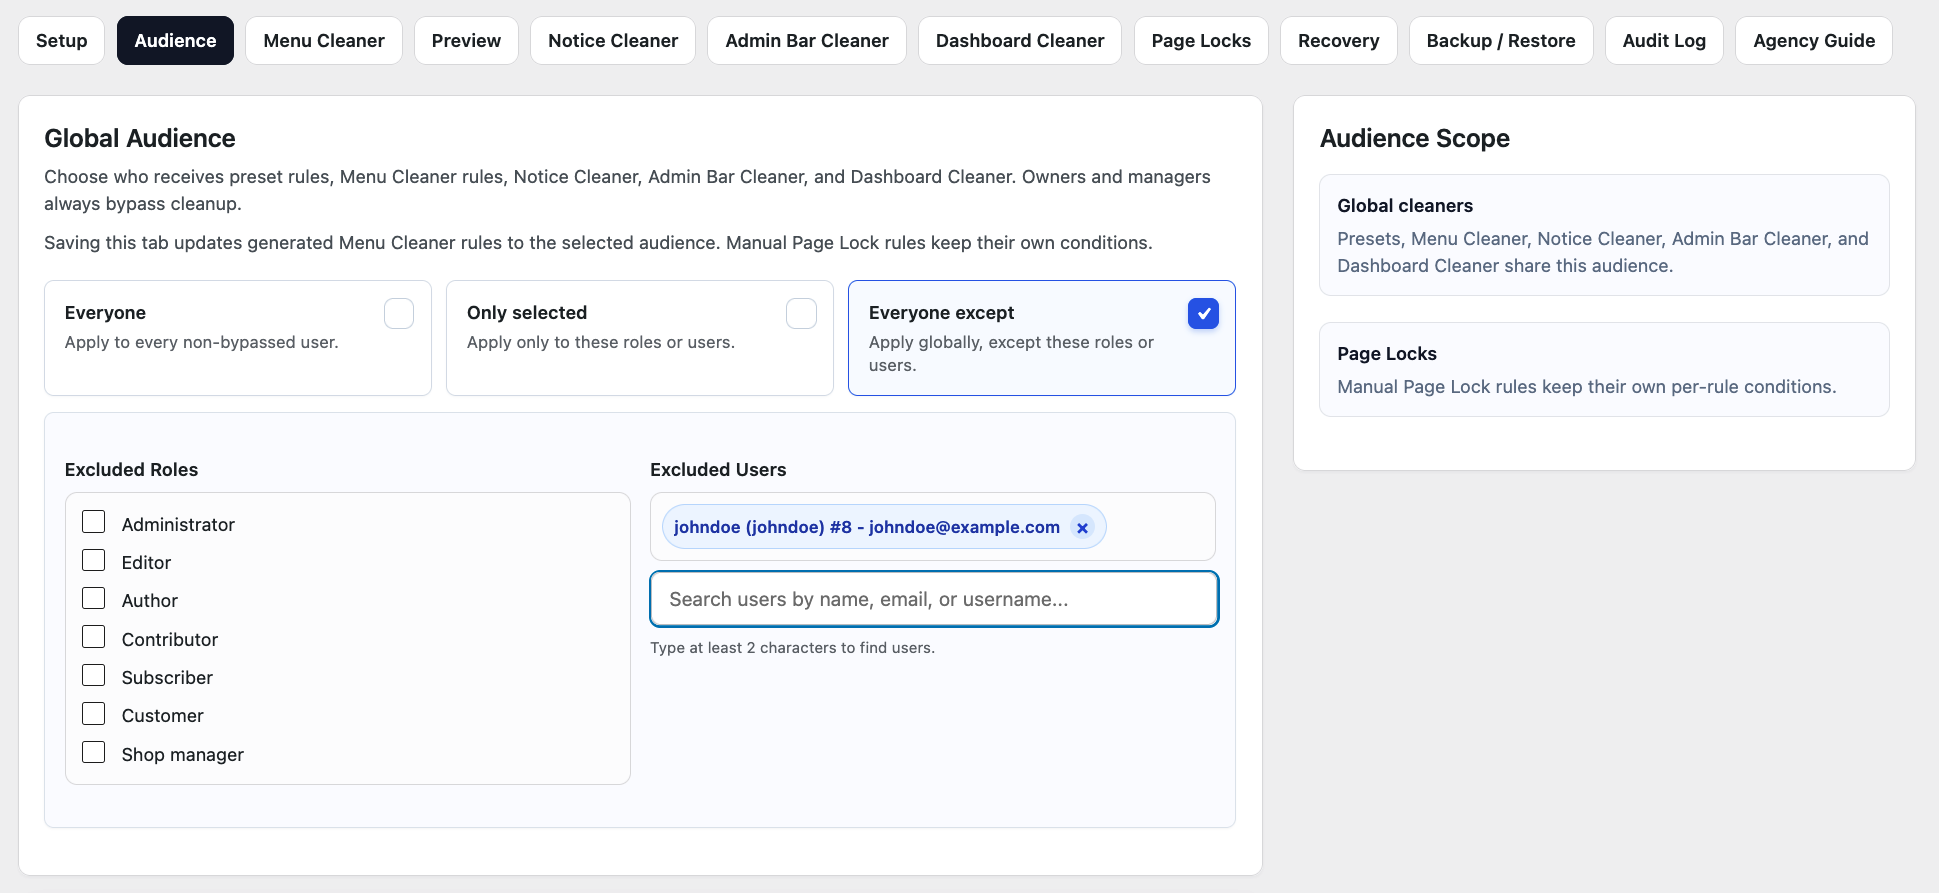Select the Everyone audience option

tap(238, 338)
